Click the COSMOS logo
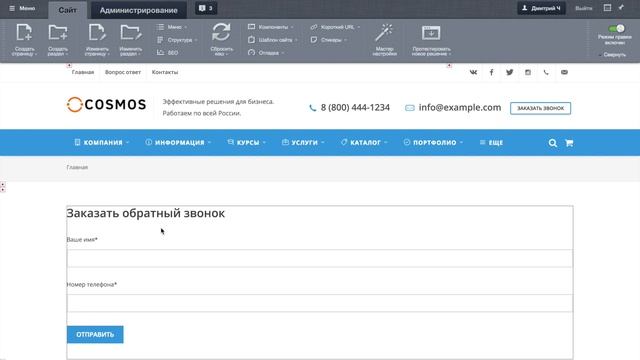Viewport: 640px width, 360px height. (106, 104)
